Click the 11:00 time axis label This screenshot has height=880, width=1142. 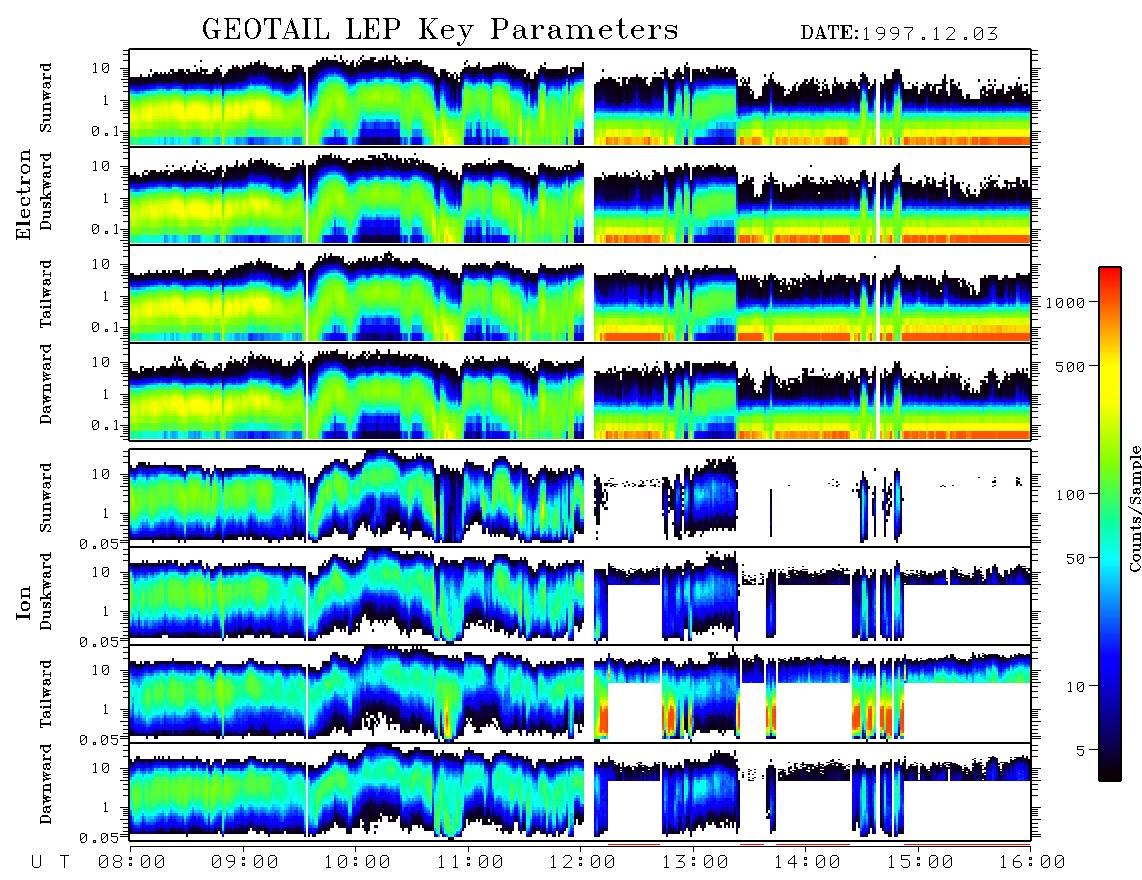pyautogui.click(x=470, y=862)
